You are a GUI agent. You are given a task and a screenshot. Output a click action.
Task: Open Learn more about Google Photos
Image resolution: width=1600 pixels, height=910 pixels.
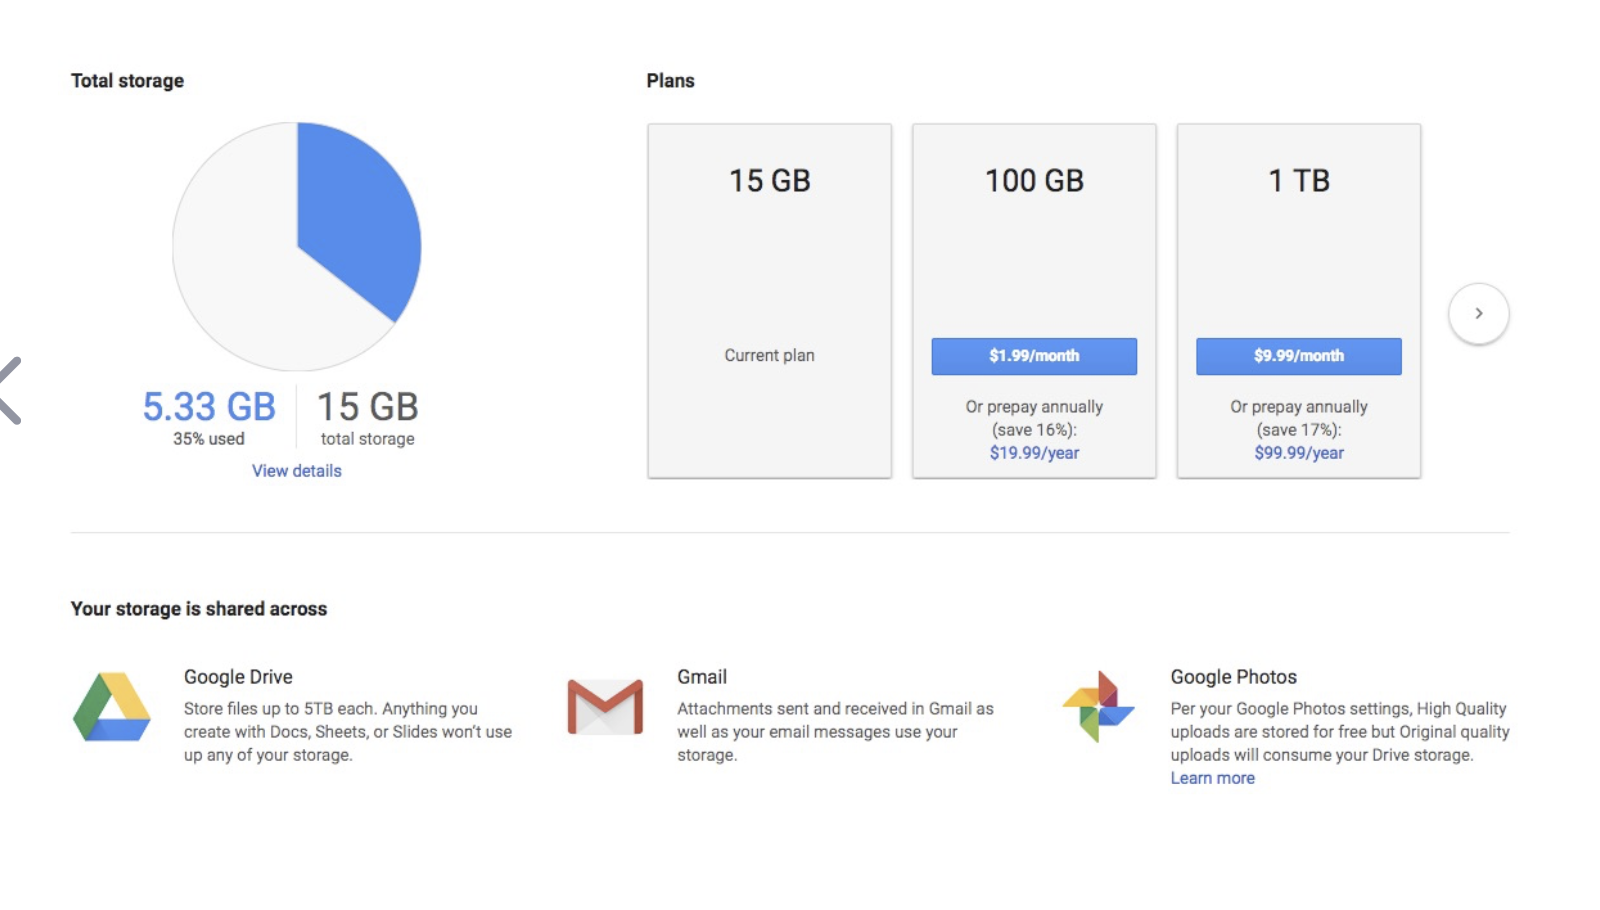point(1212,778)
